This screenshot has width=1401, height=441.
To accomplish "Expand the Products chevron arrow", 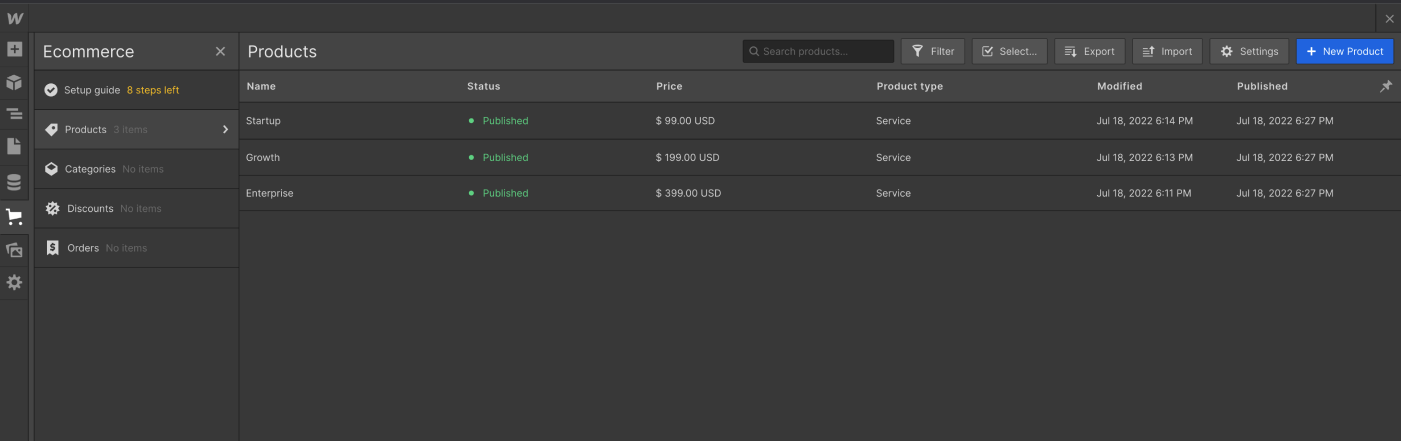I will tap(225, 130).
